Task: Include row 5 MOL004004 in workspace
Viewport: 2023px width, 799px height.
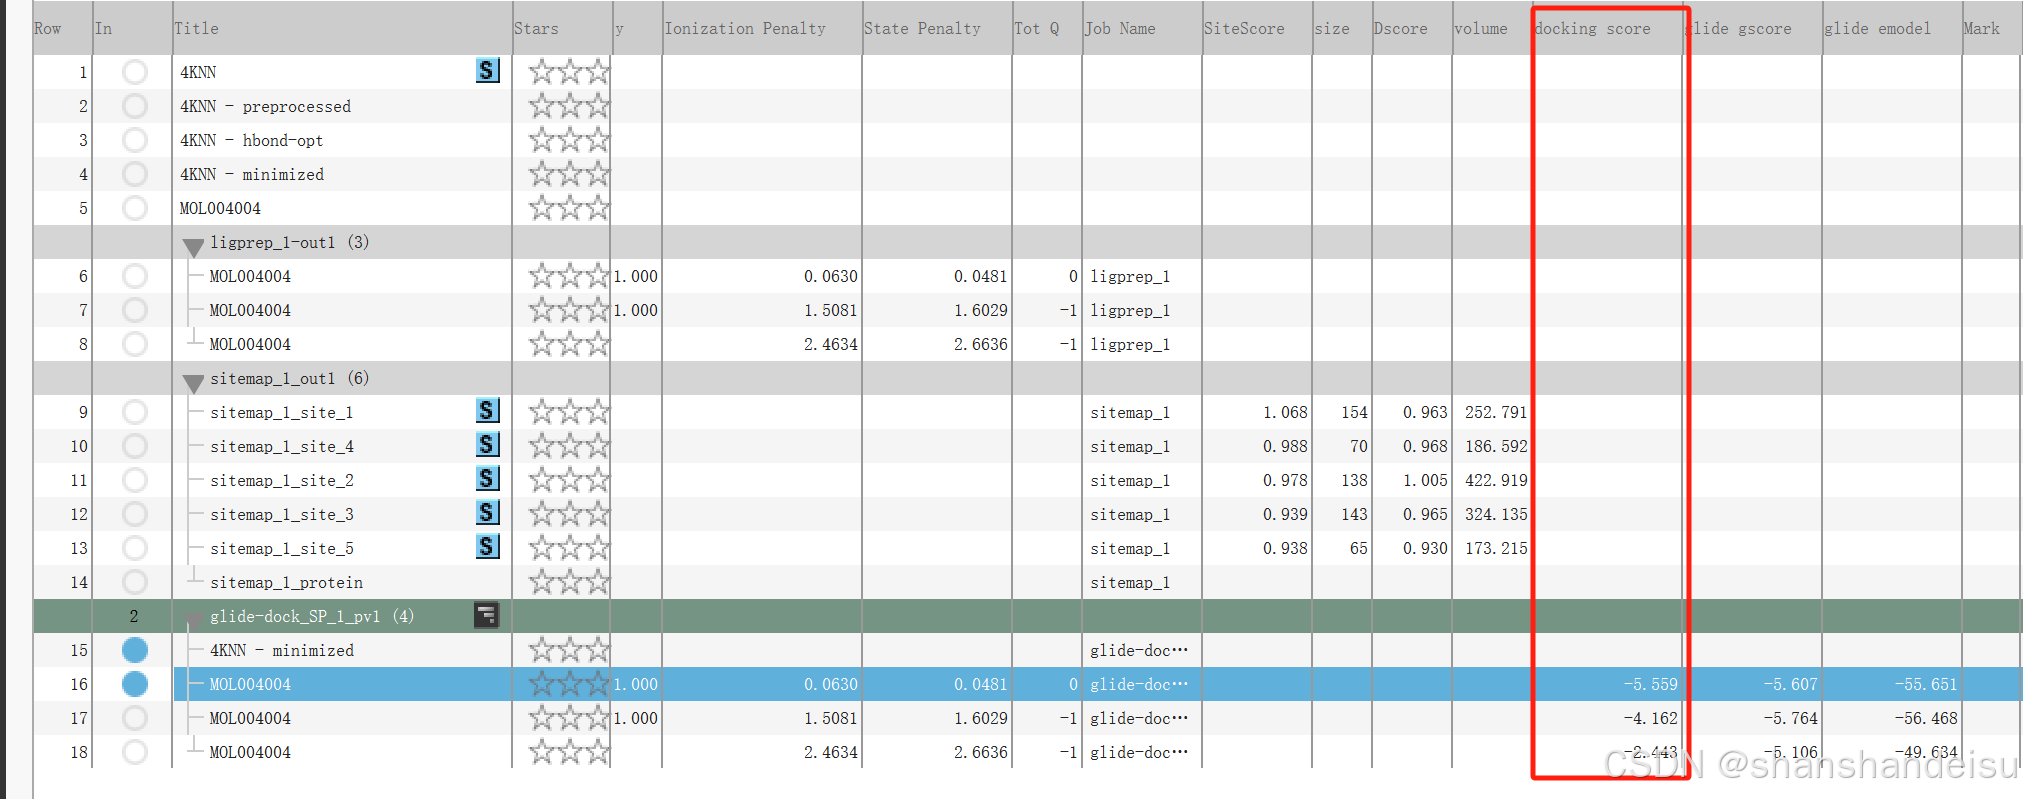Action: click(x=135, y=208)
